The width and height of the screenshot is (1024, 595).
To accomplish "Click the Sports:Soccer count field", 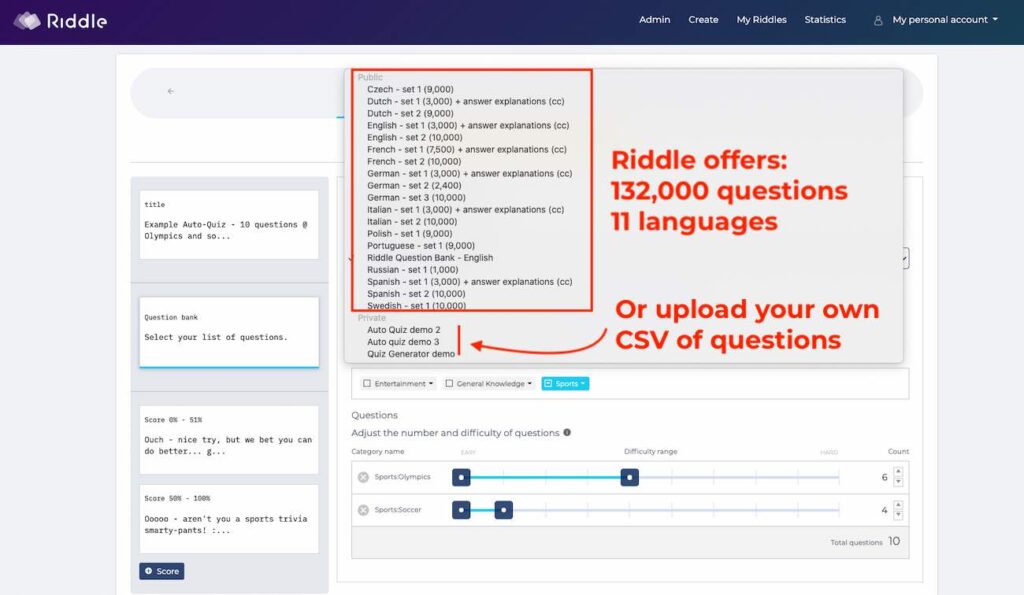I will [882, 510].
